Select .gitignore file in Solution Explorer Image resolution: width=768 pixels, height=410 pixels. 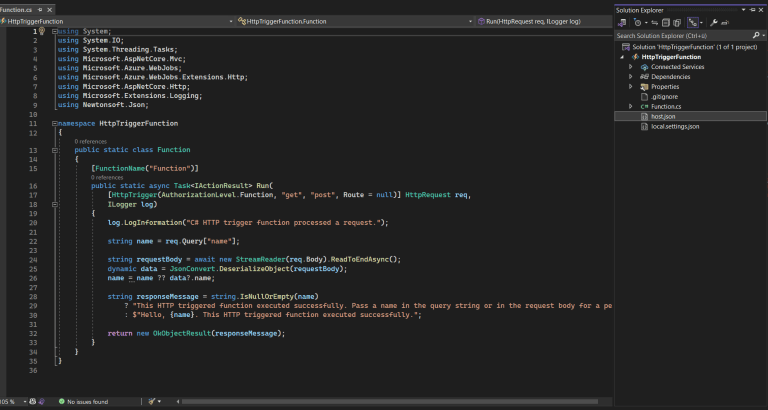665,96
